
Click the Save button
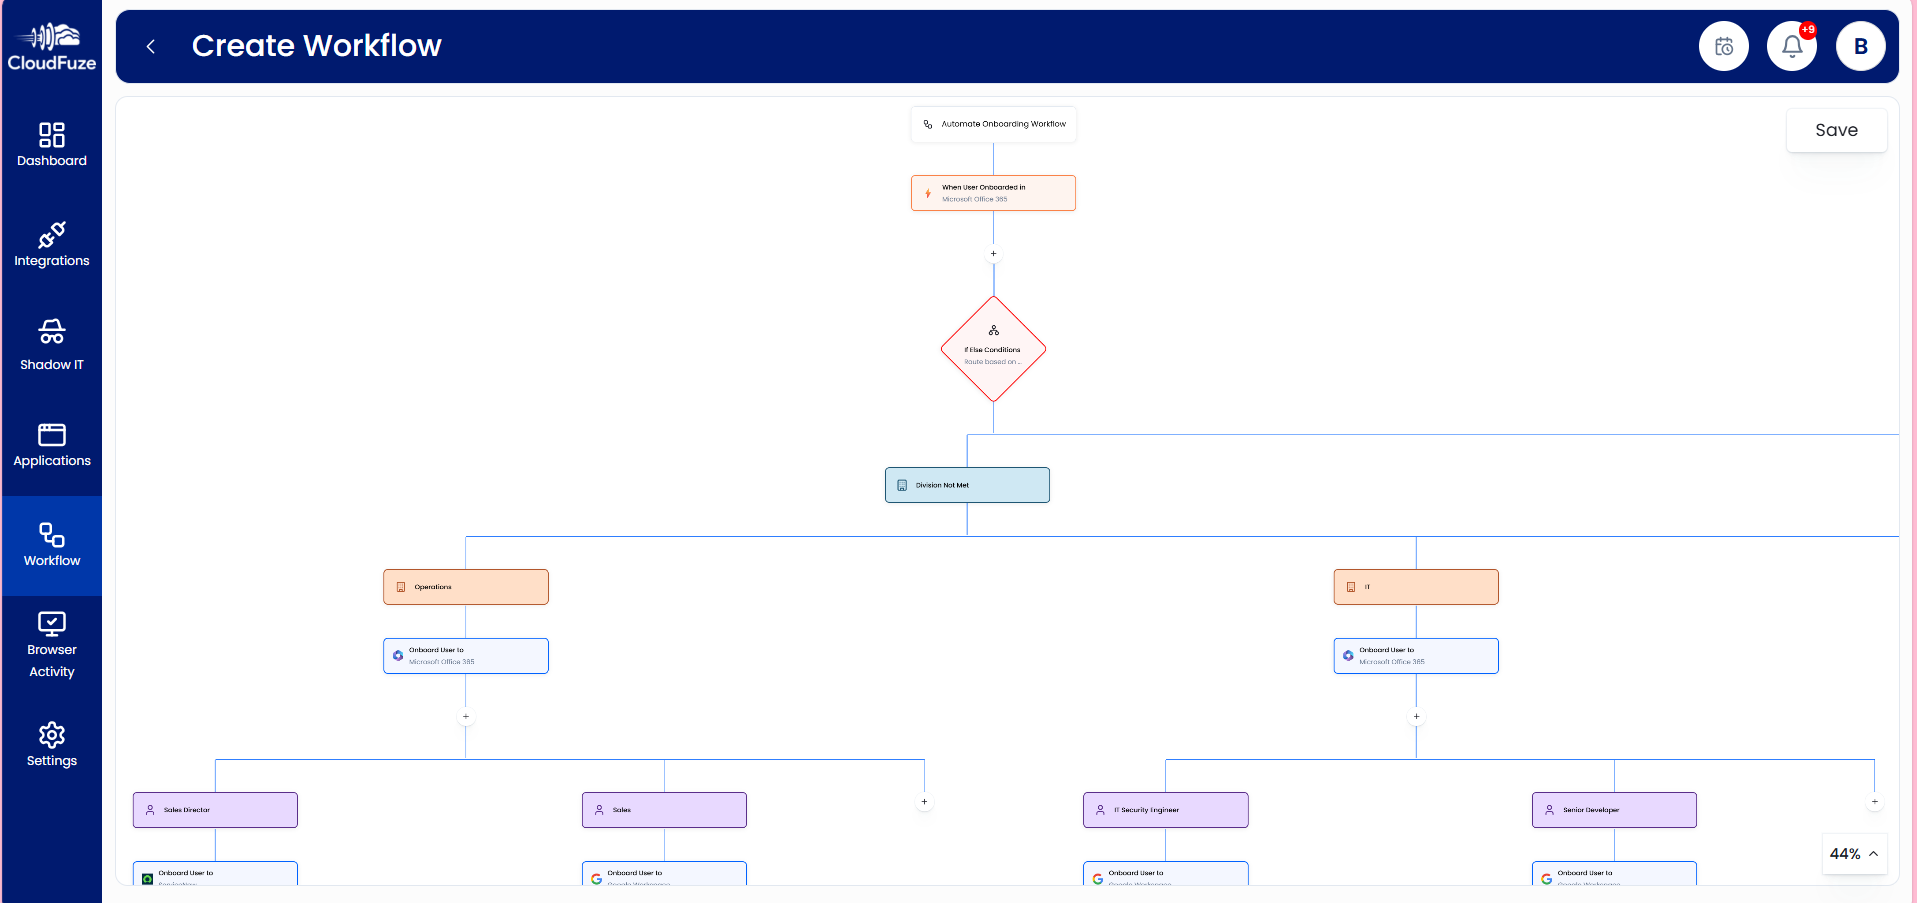tap(1836, 130)
